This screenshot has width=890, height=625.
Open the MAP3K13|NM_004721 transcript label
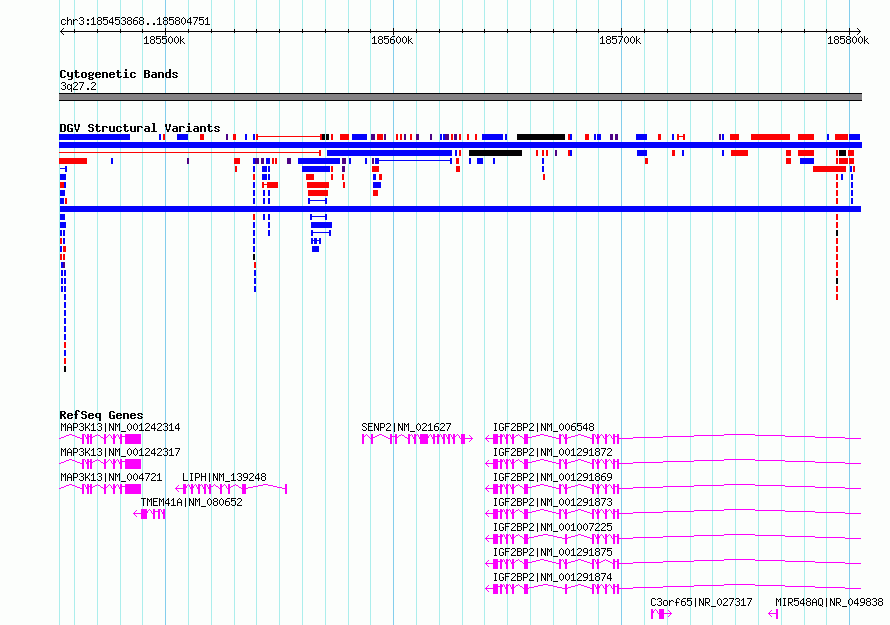tap(111, 477)
